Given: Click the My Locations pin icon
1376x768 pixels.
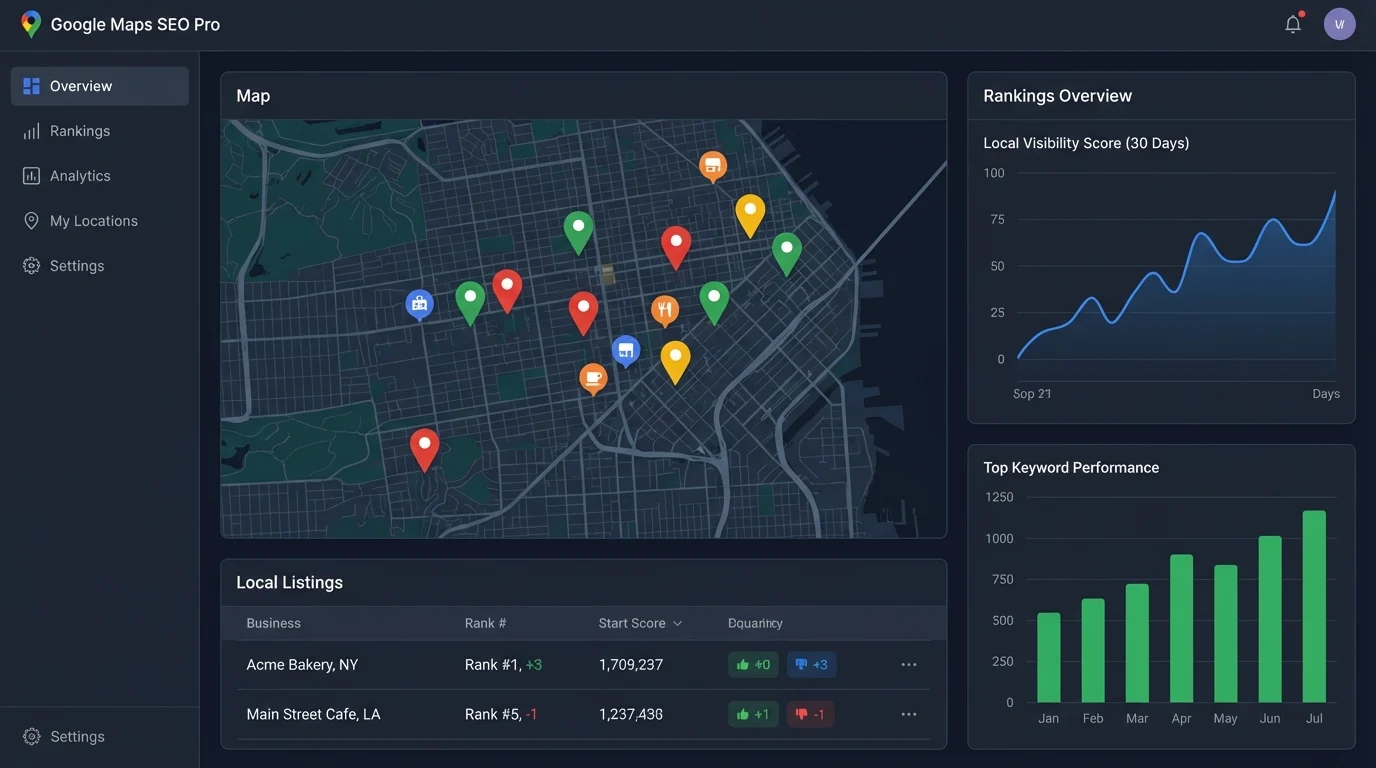Looking at the screenshot, I should click(30, 219).
